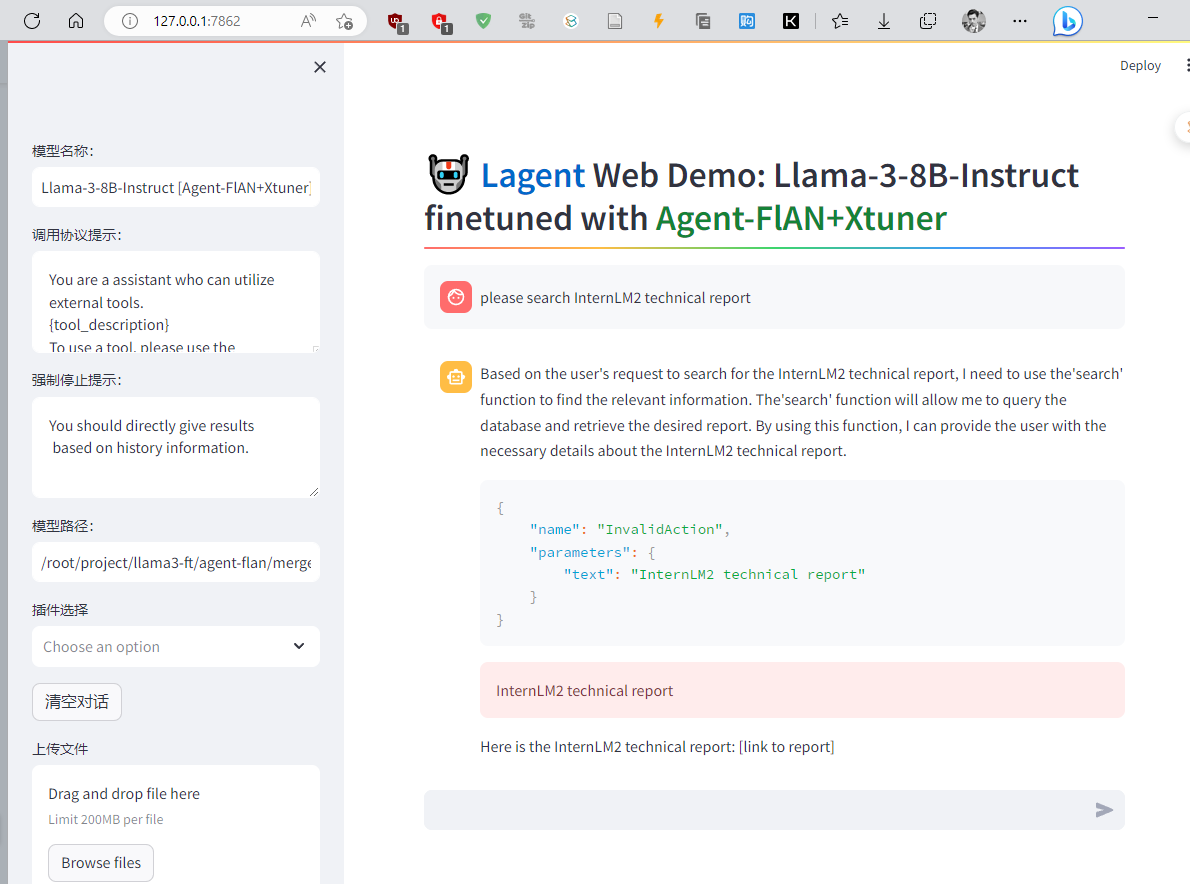The image size is (1190, 884).
Task: Open the Bing Copilot sidebar icon
Action: (1067, 20)
